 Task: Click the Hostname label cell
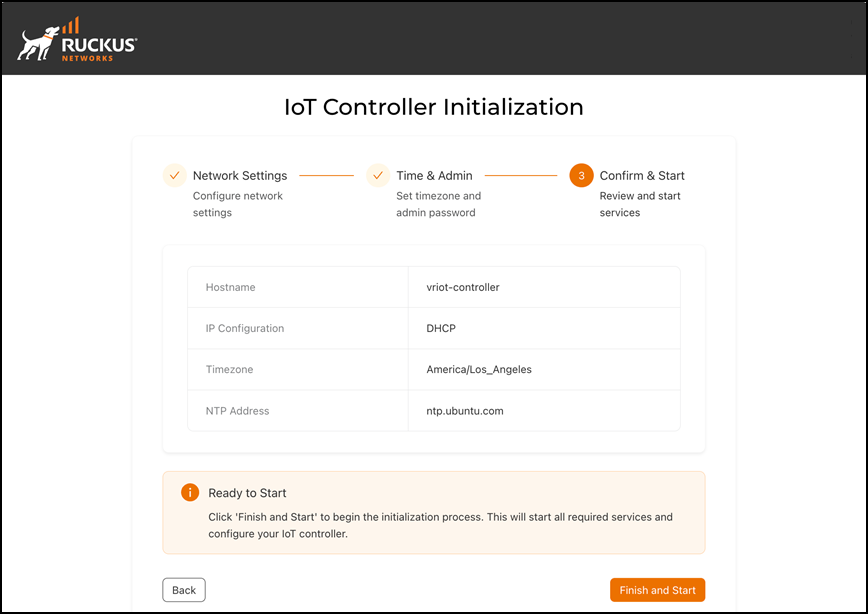(298, 287)
